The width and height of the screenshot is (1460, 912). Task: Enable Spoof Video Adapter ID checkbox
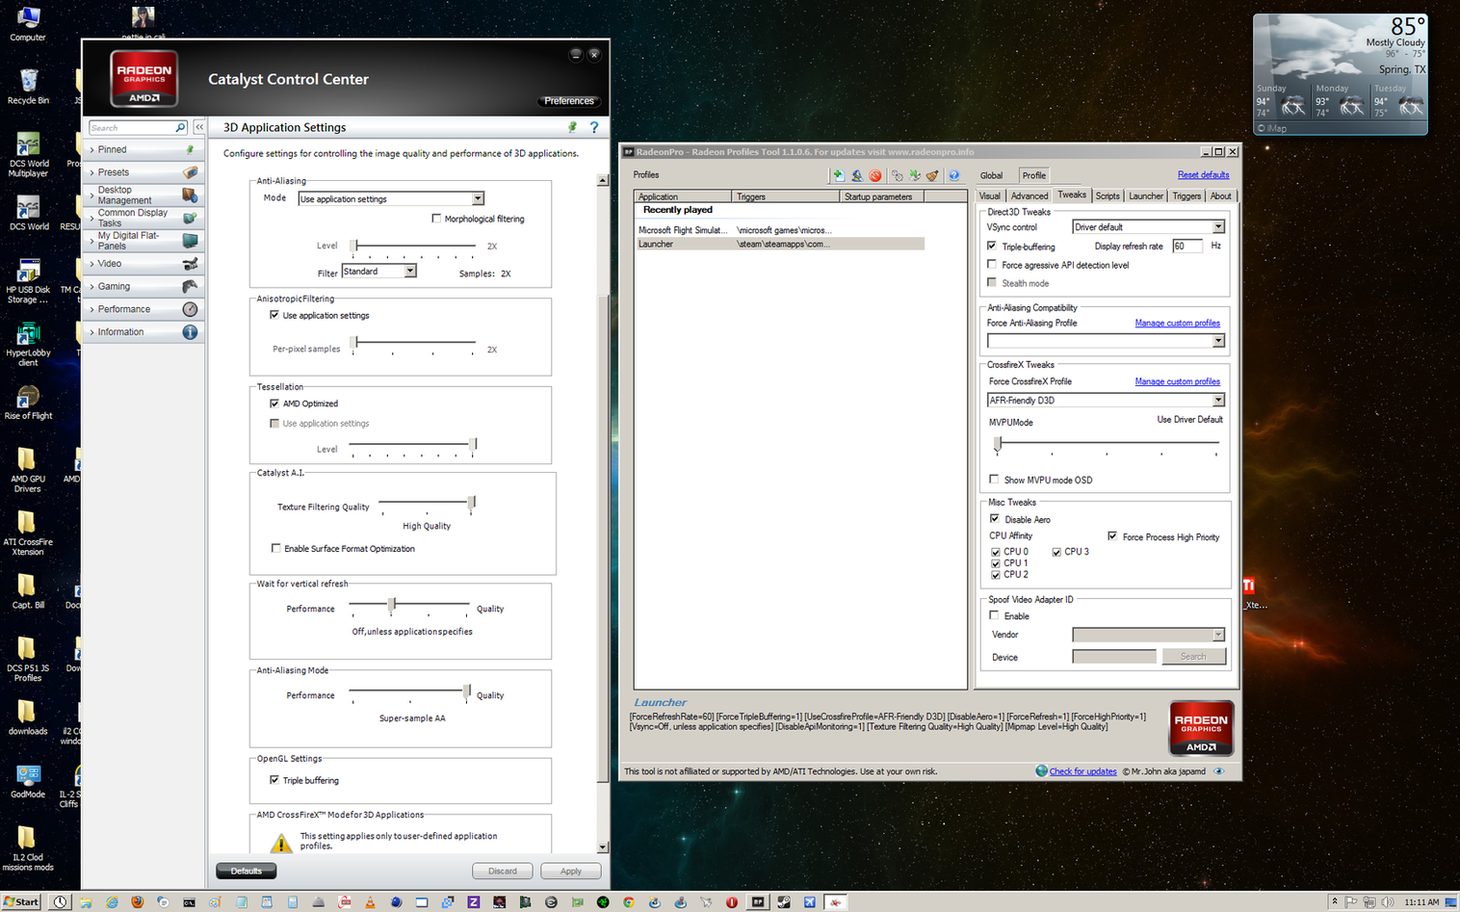tap(994, 616)
